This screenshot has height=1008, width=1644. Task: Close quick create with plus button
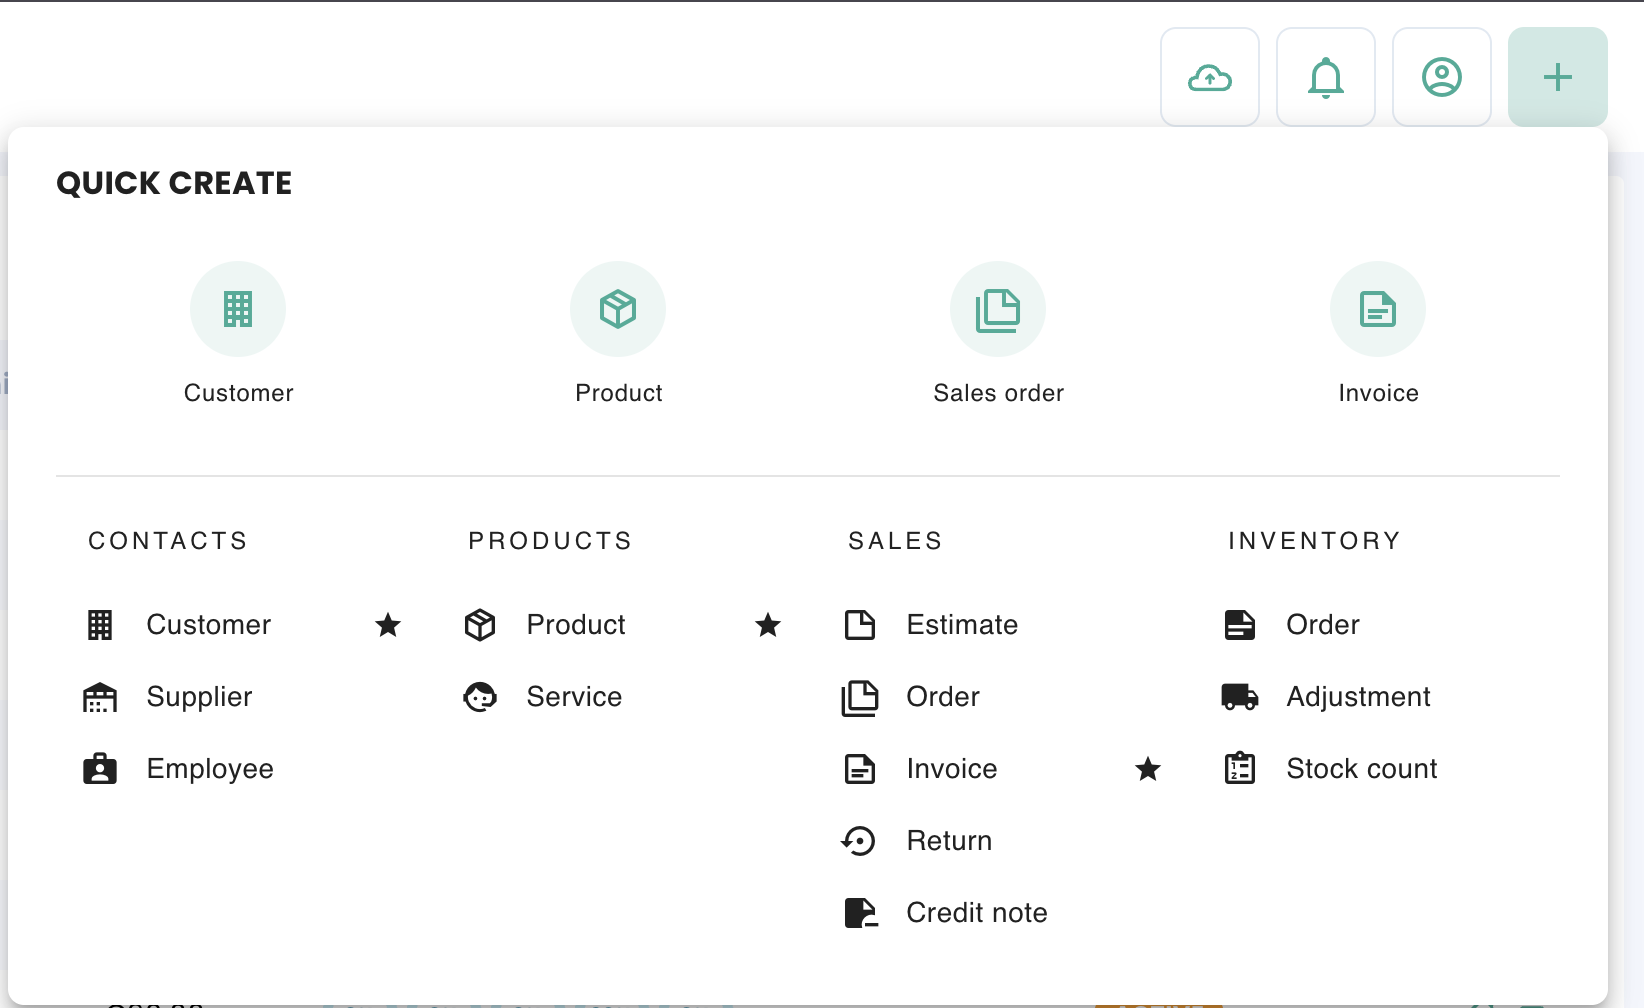click(x=1557, y=78)
